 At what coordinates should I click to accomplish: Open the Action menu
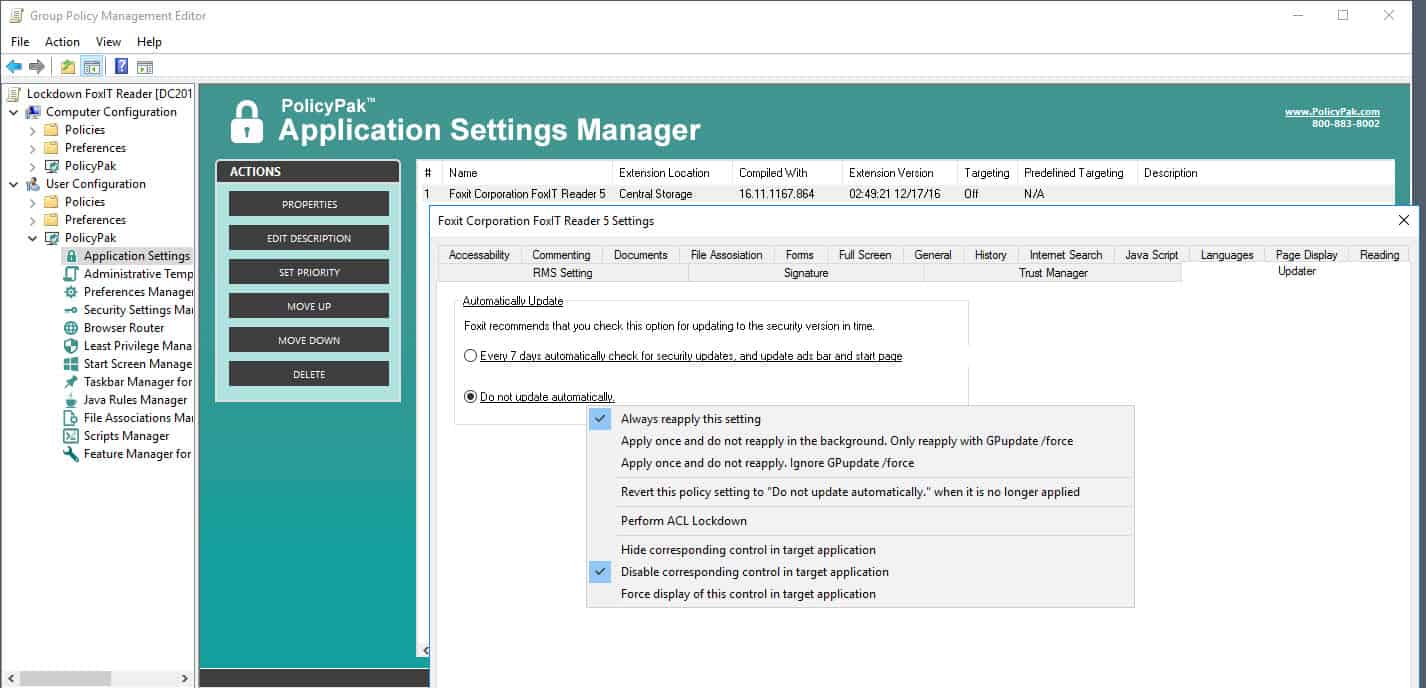point(62,42)
